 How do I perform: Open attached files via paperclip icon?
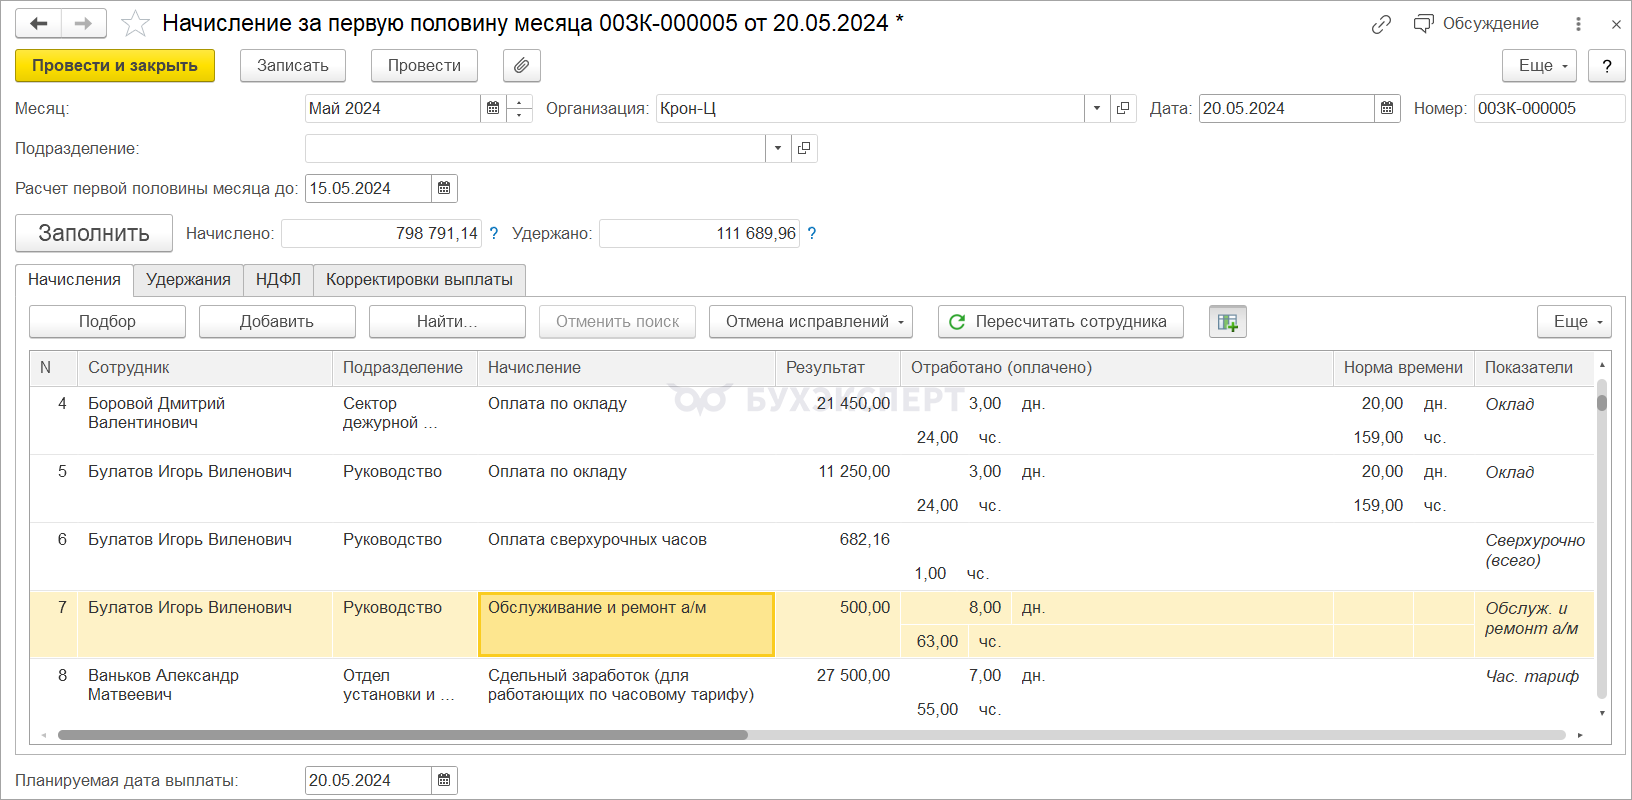click(x=521, y=66)
